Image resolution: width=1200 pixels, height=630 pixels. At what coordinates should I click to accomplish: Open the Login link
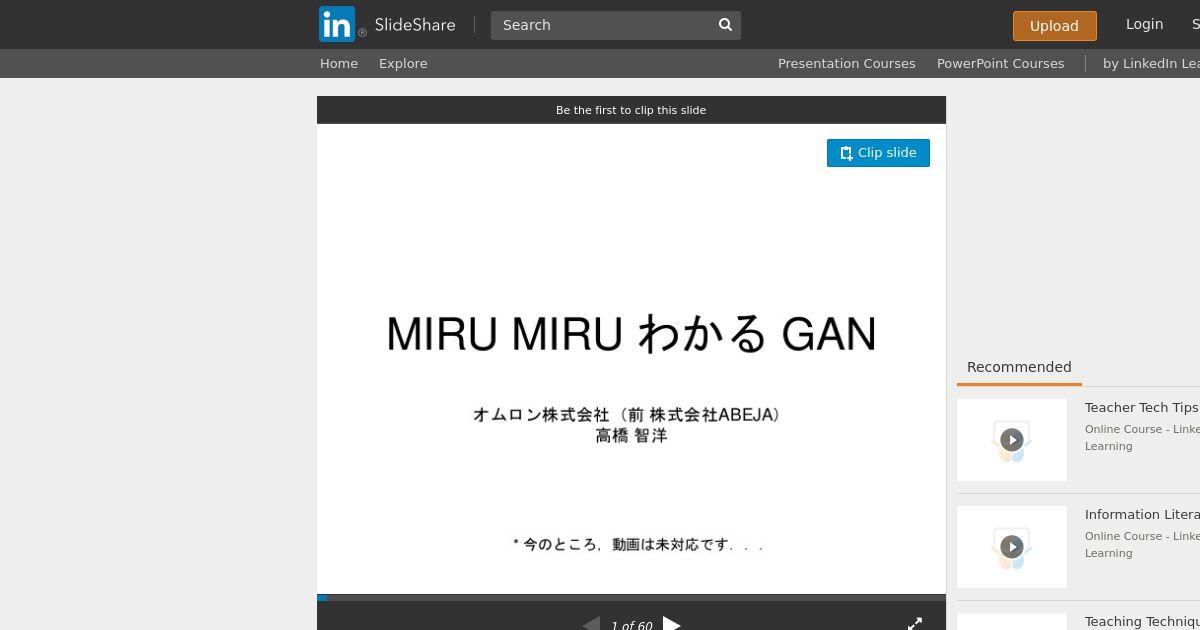pos(1144,24)
